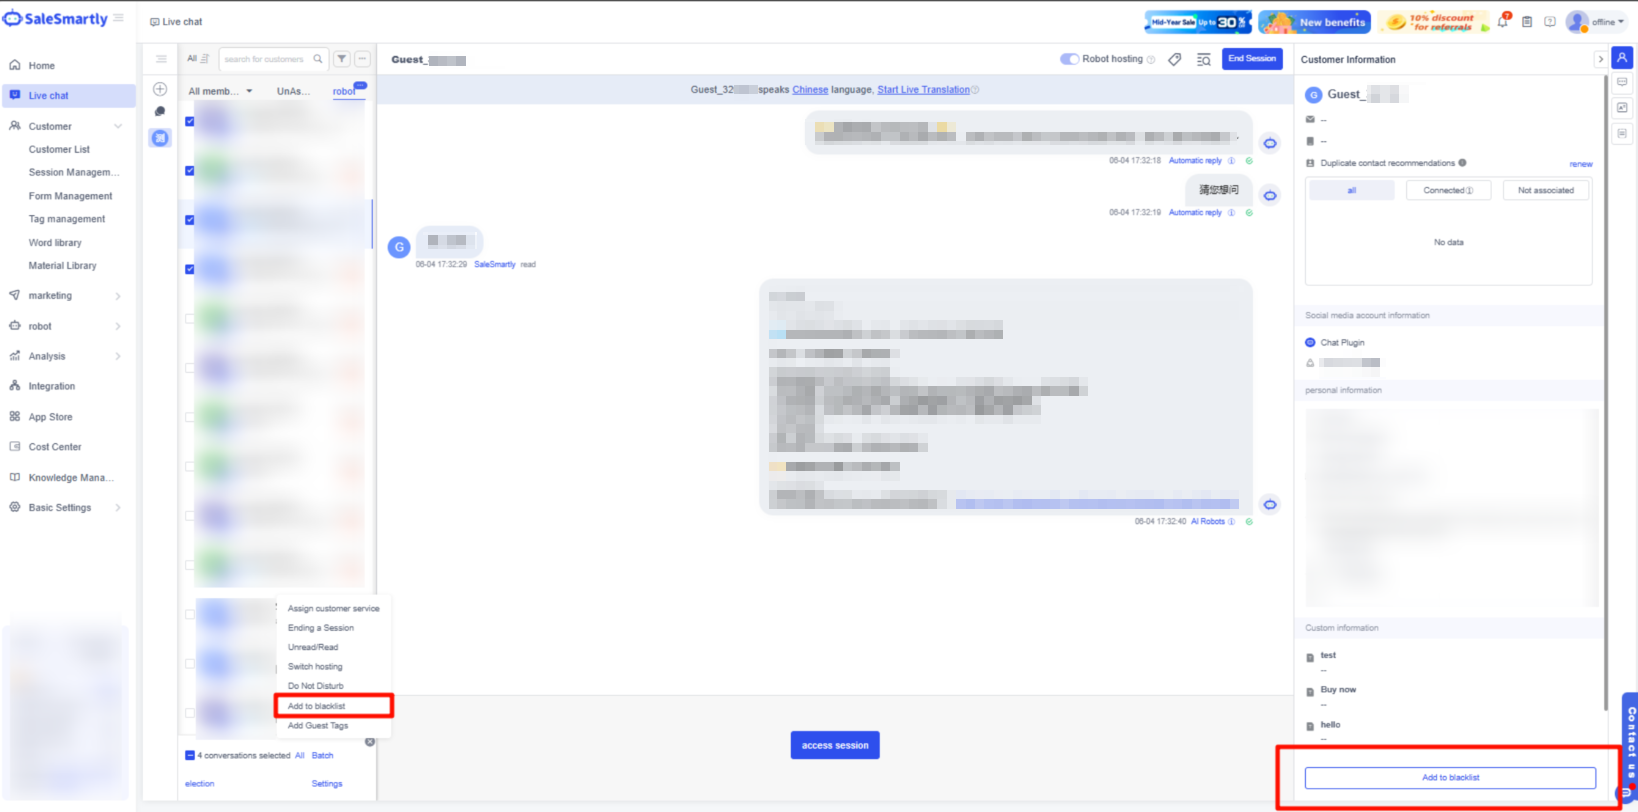Toggle the '4 conversations selected' checkbox

pyautogui.click(x=190, y=755)
